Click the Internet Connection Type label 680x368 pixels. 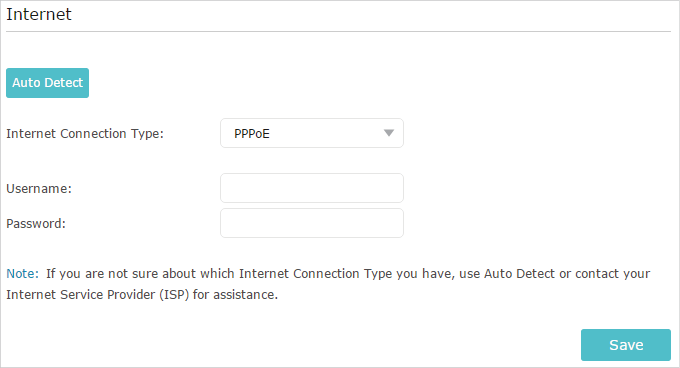click(x=85, y=134)
